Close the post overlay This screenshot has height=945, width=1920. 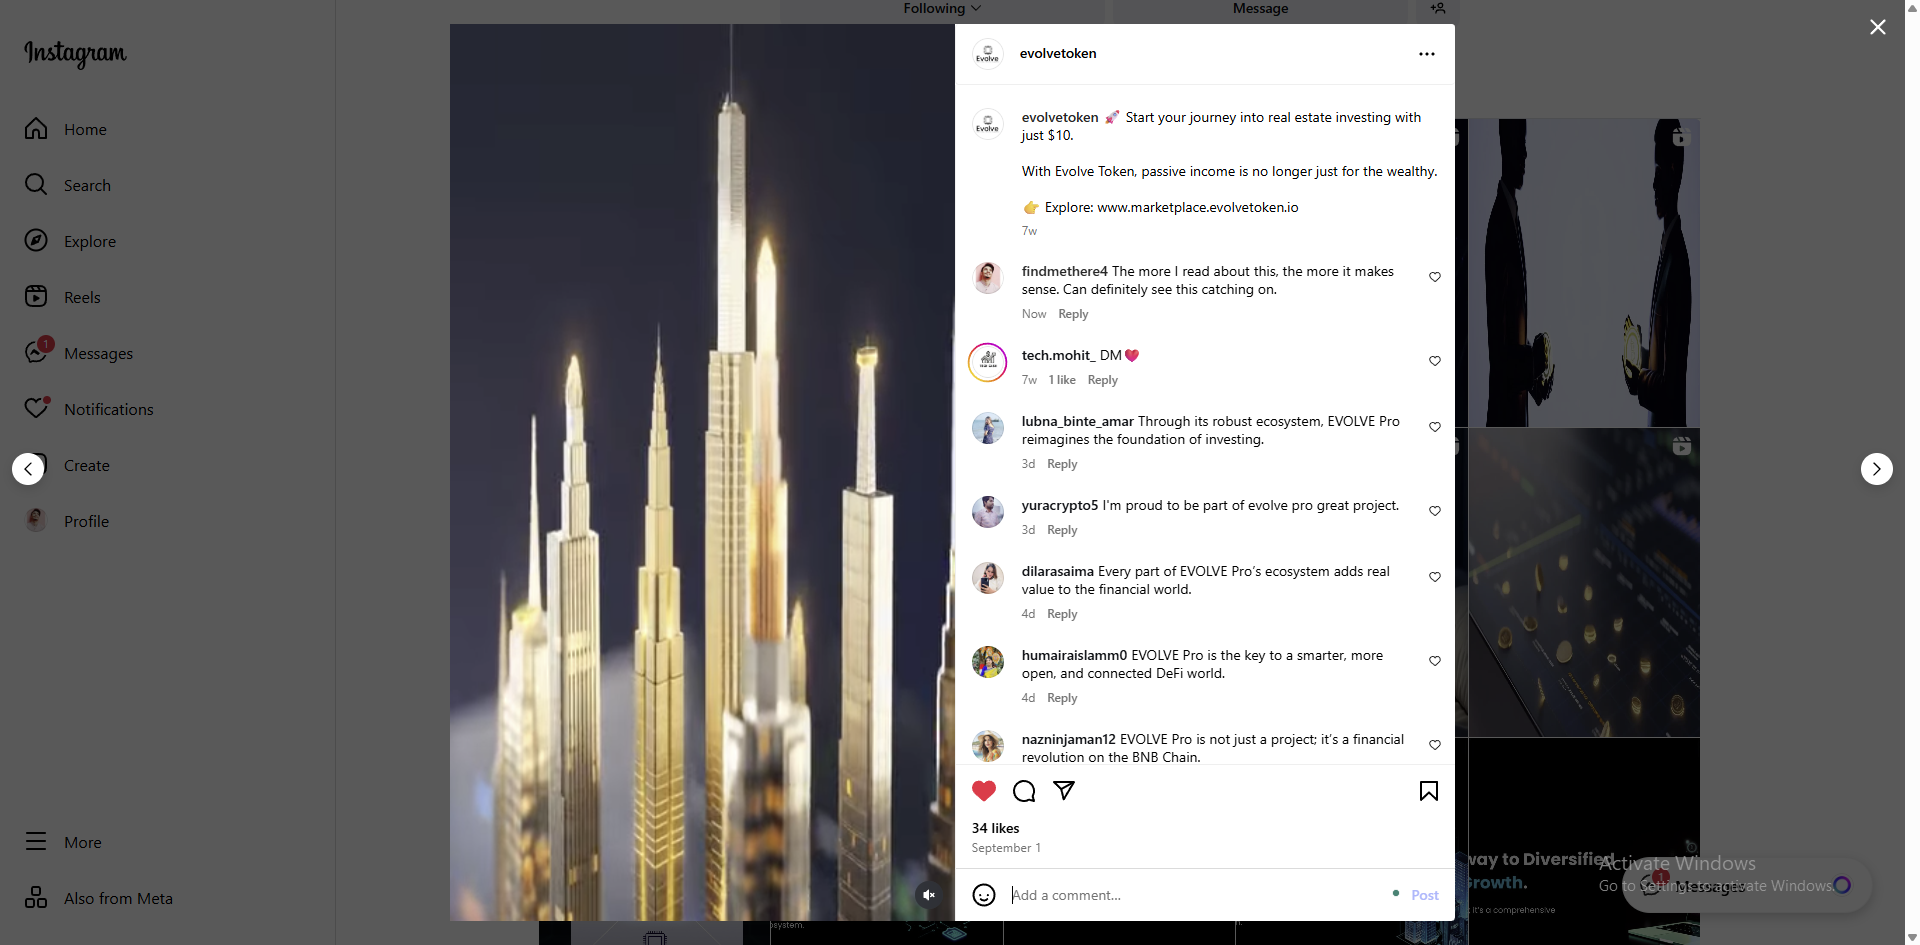tap(1878, 27)
